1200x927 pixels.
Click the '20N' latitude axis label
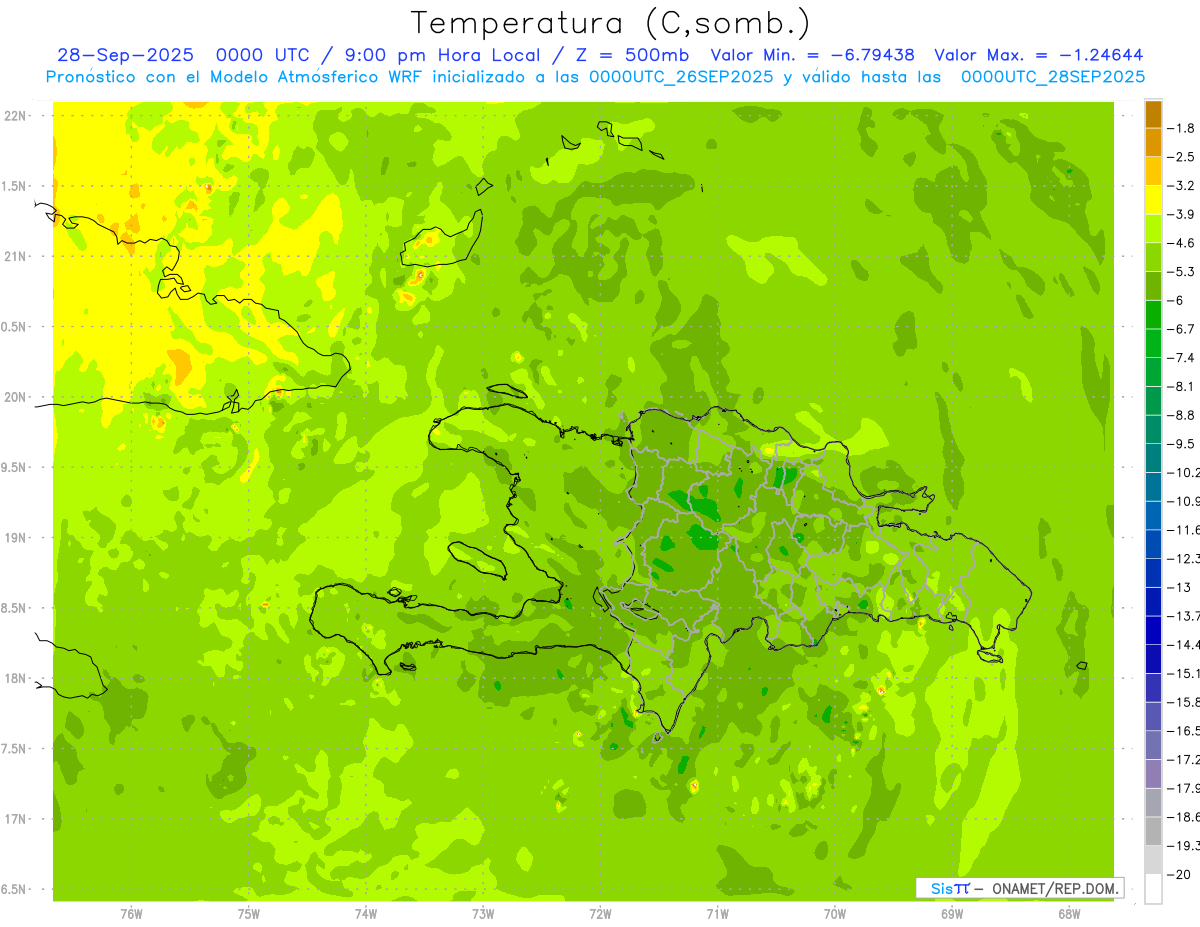[16, 397]
